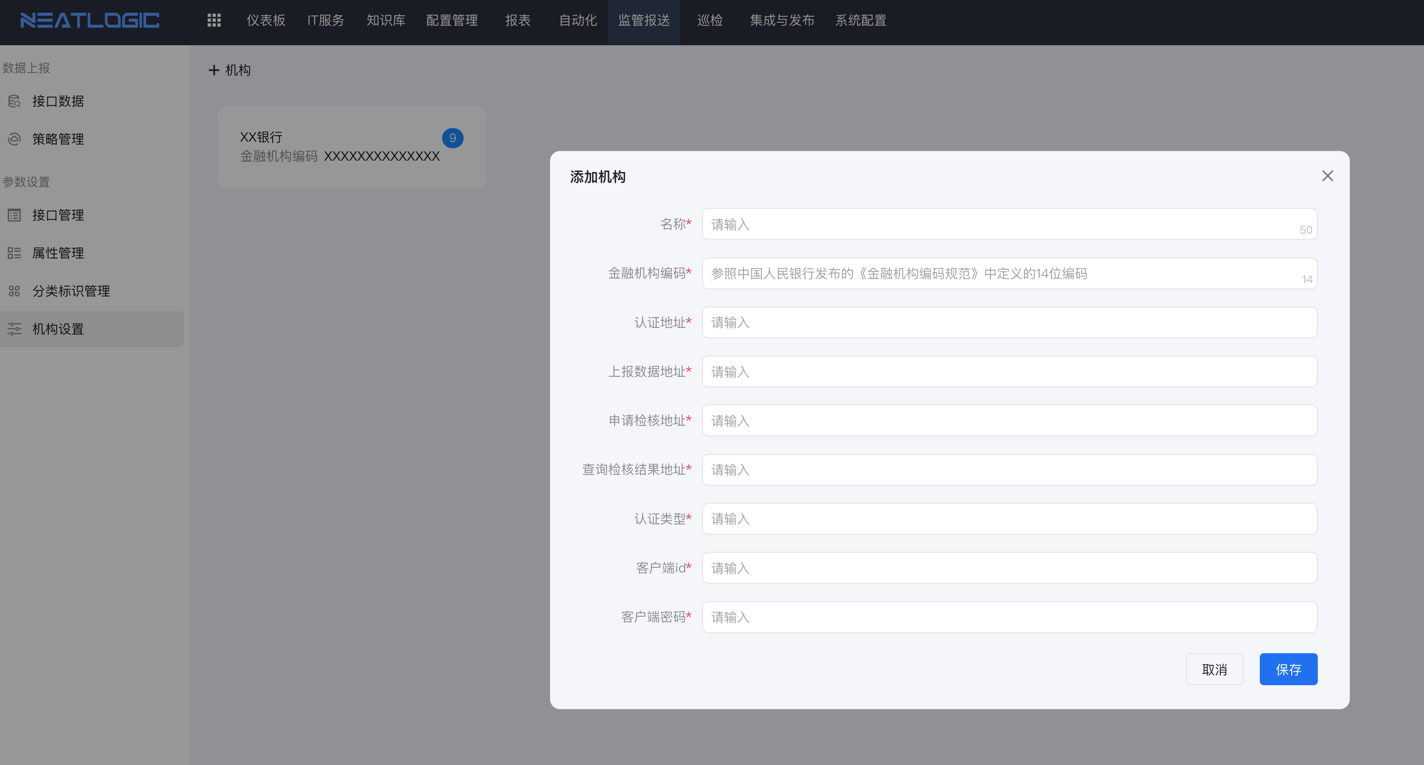Image resolution: width=1424 pixels, height=765 pixels.
Task: Open the IT服务 menu
Action: 325,20
